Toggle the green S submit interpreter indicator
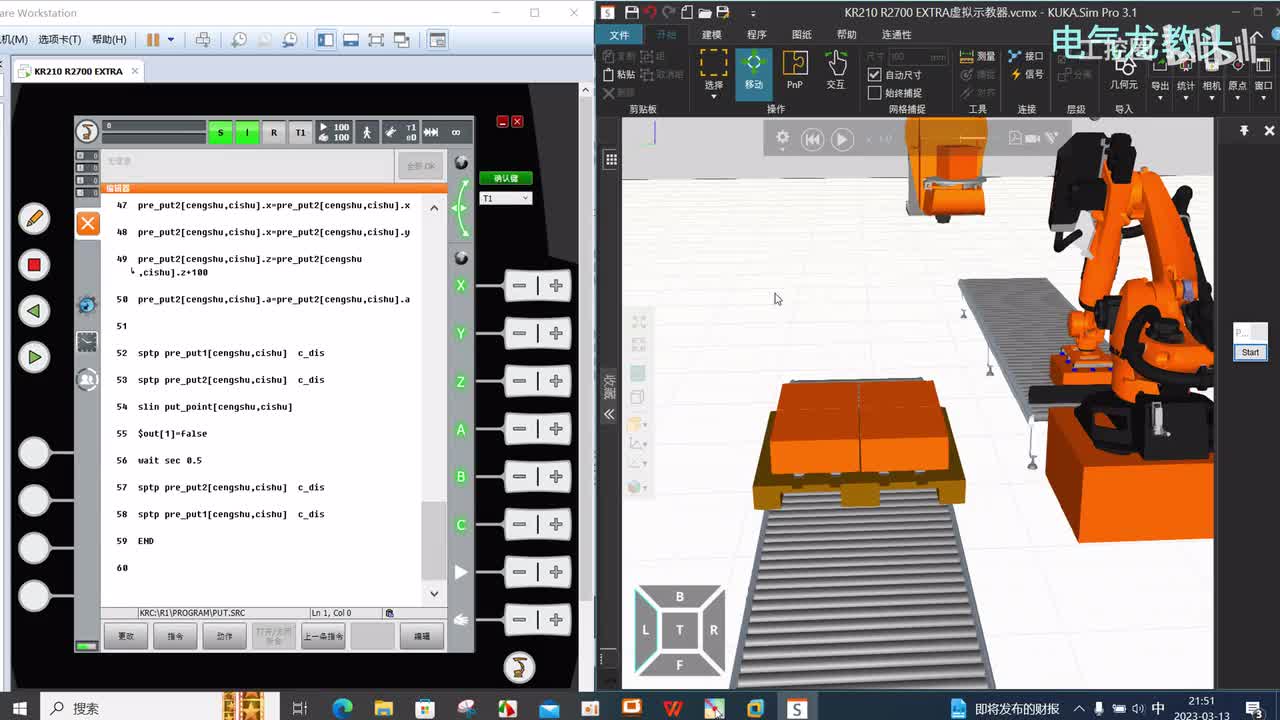Screen dimensions: 1280x720 (220, 132)
